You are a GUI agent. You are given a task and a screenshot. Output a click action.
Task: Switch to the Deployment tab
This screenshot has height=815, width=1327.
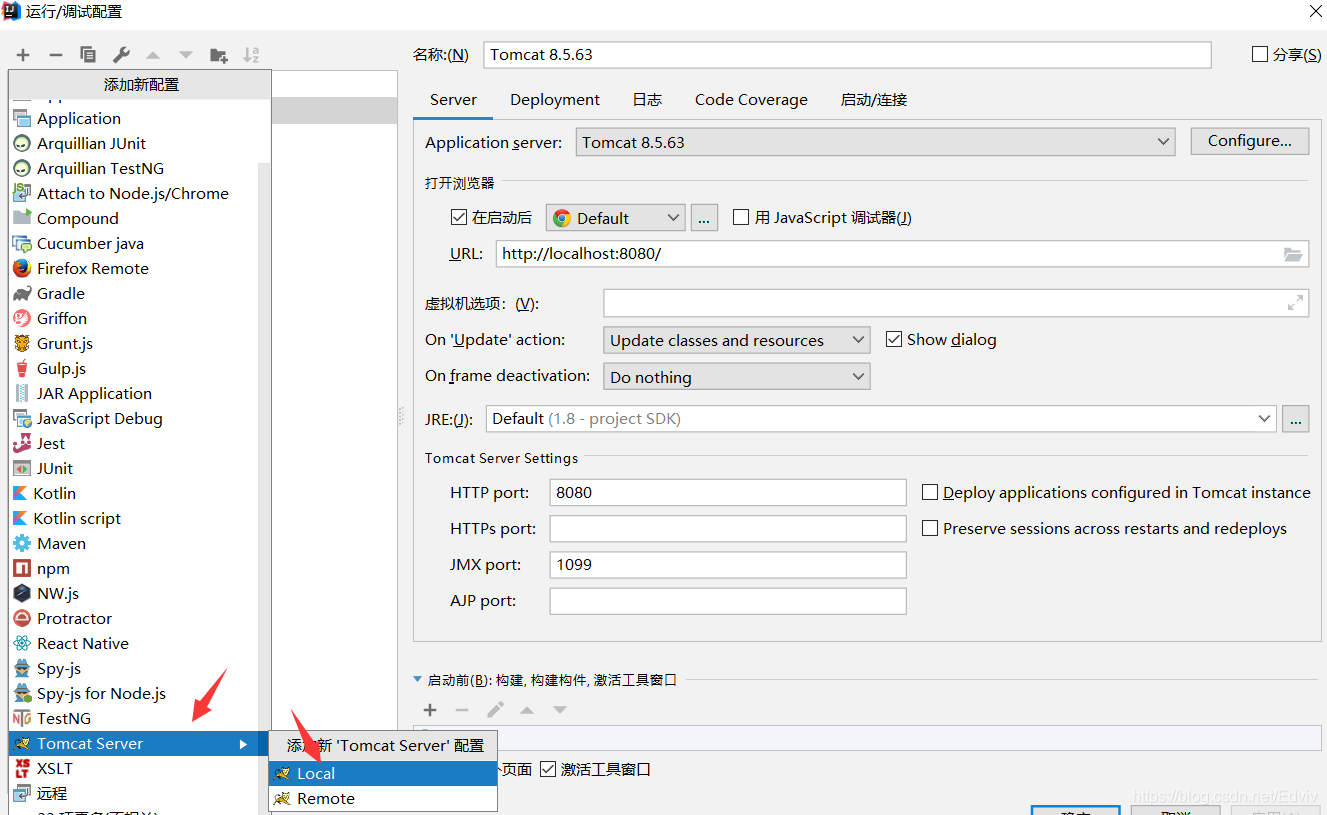tap(555, 100)
